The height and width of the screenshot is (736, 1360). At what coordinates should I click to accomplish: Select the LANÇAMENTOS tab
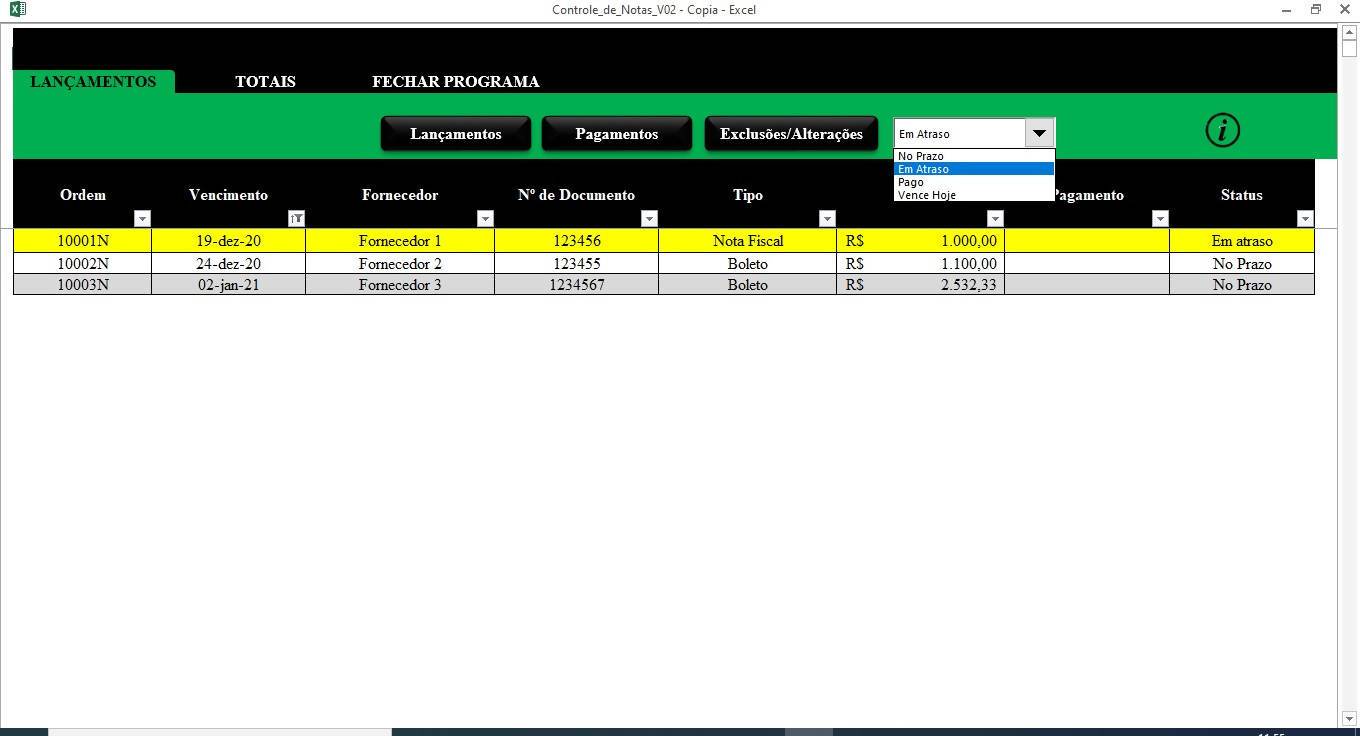coord(92,81)
